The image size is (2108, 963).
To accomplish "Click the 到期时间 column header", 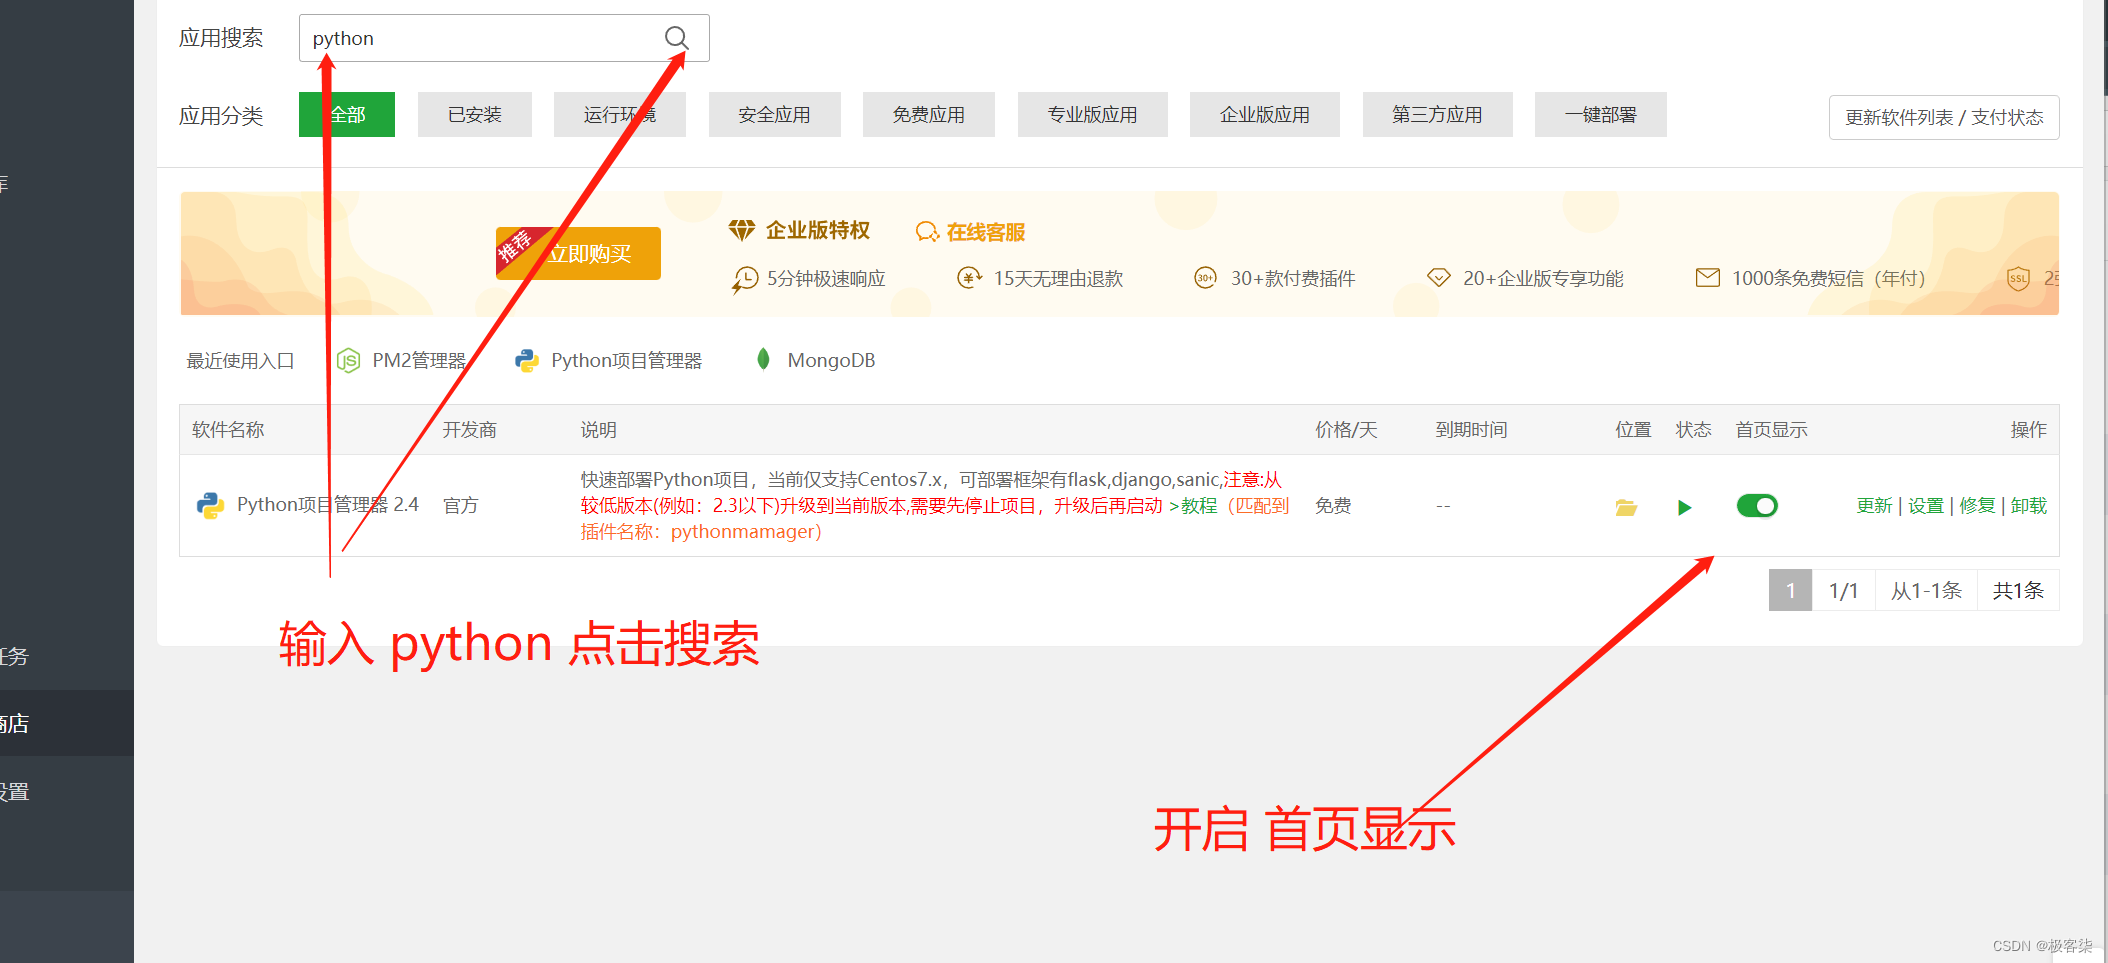I will (1471, 430).
